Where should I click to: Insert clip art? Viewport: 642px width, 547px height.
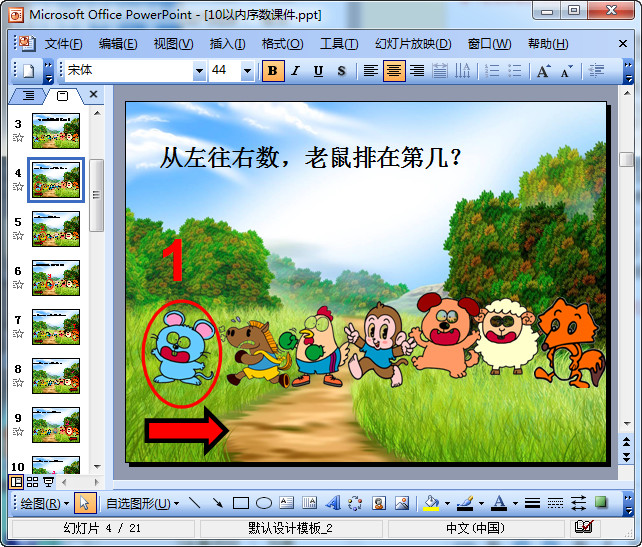pos(379,503)
